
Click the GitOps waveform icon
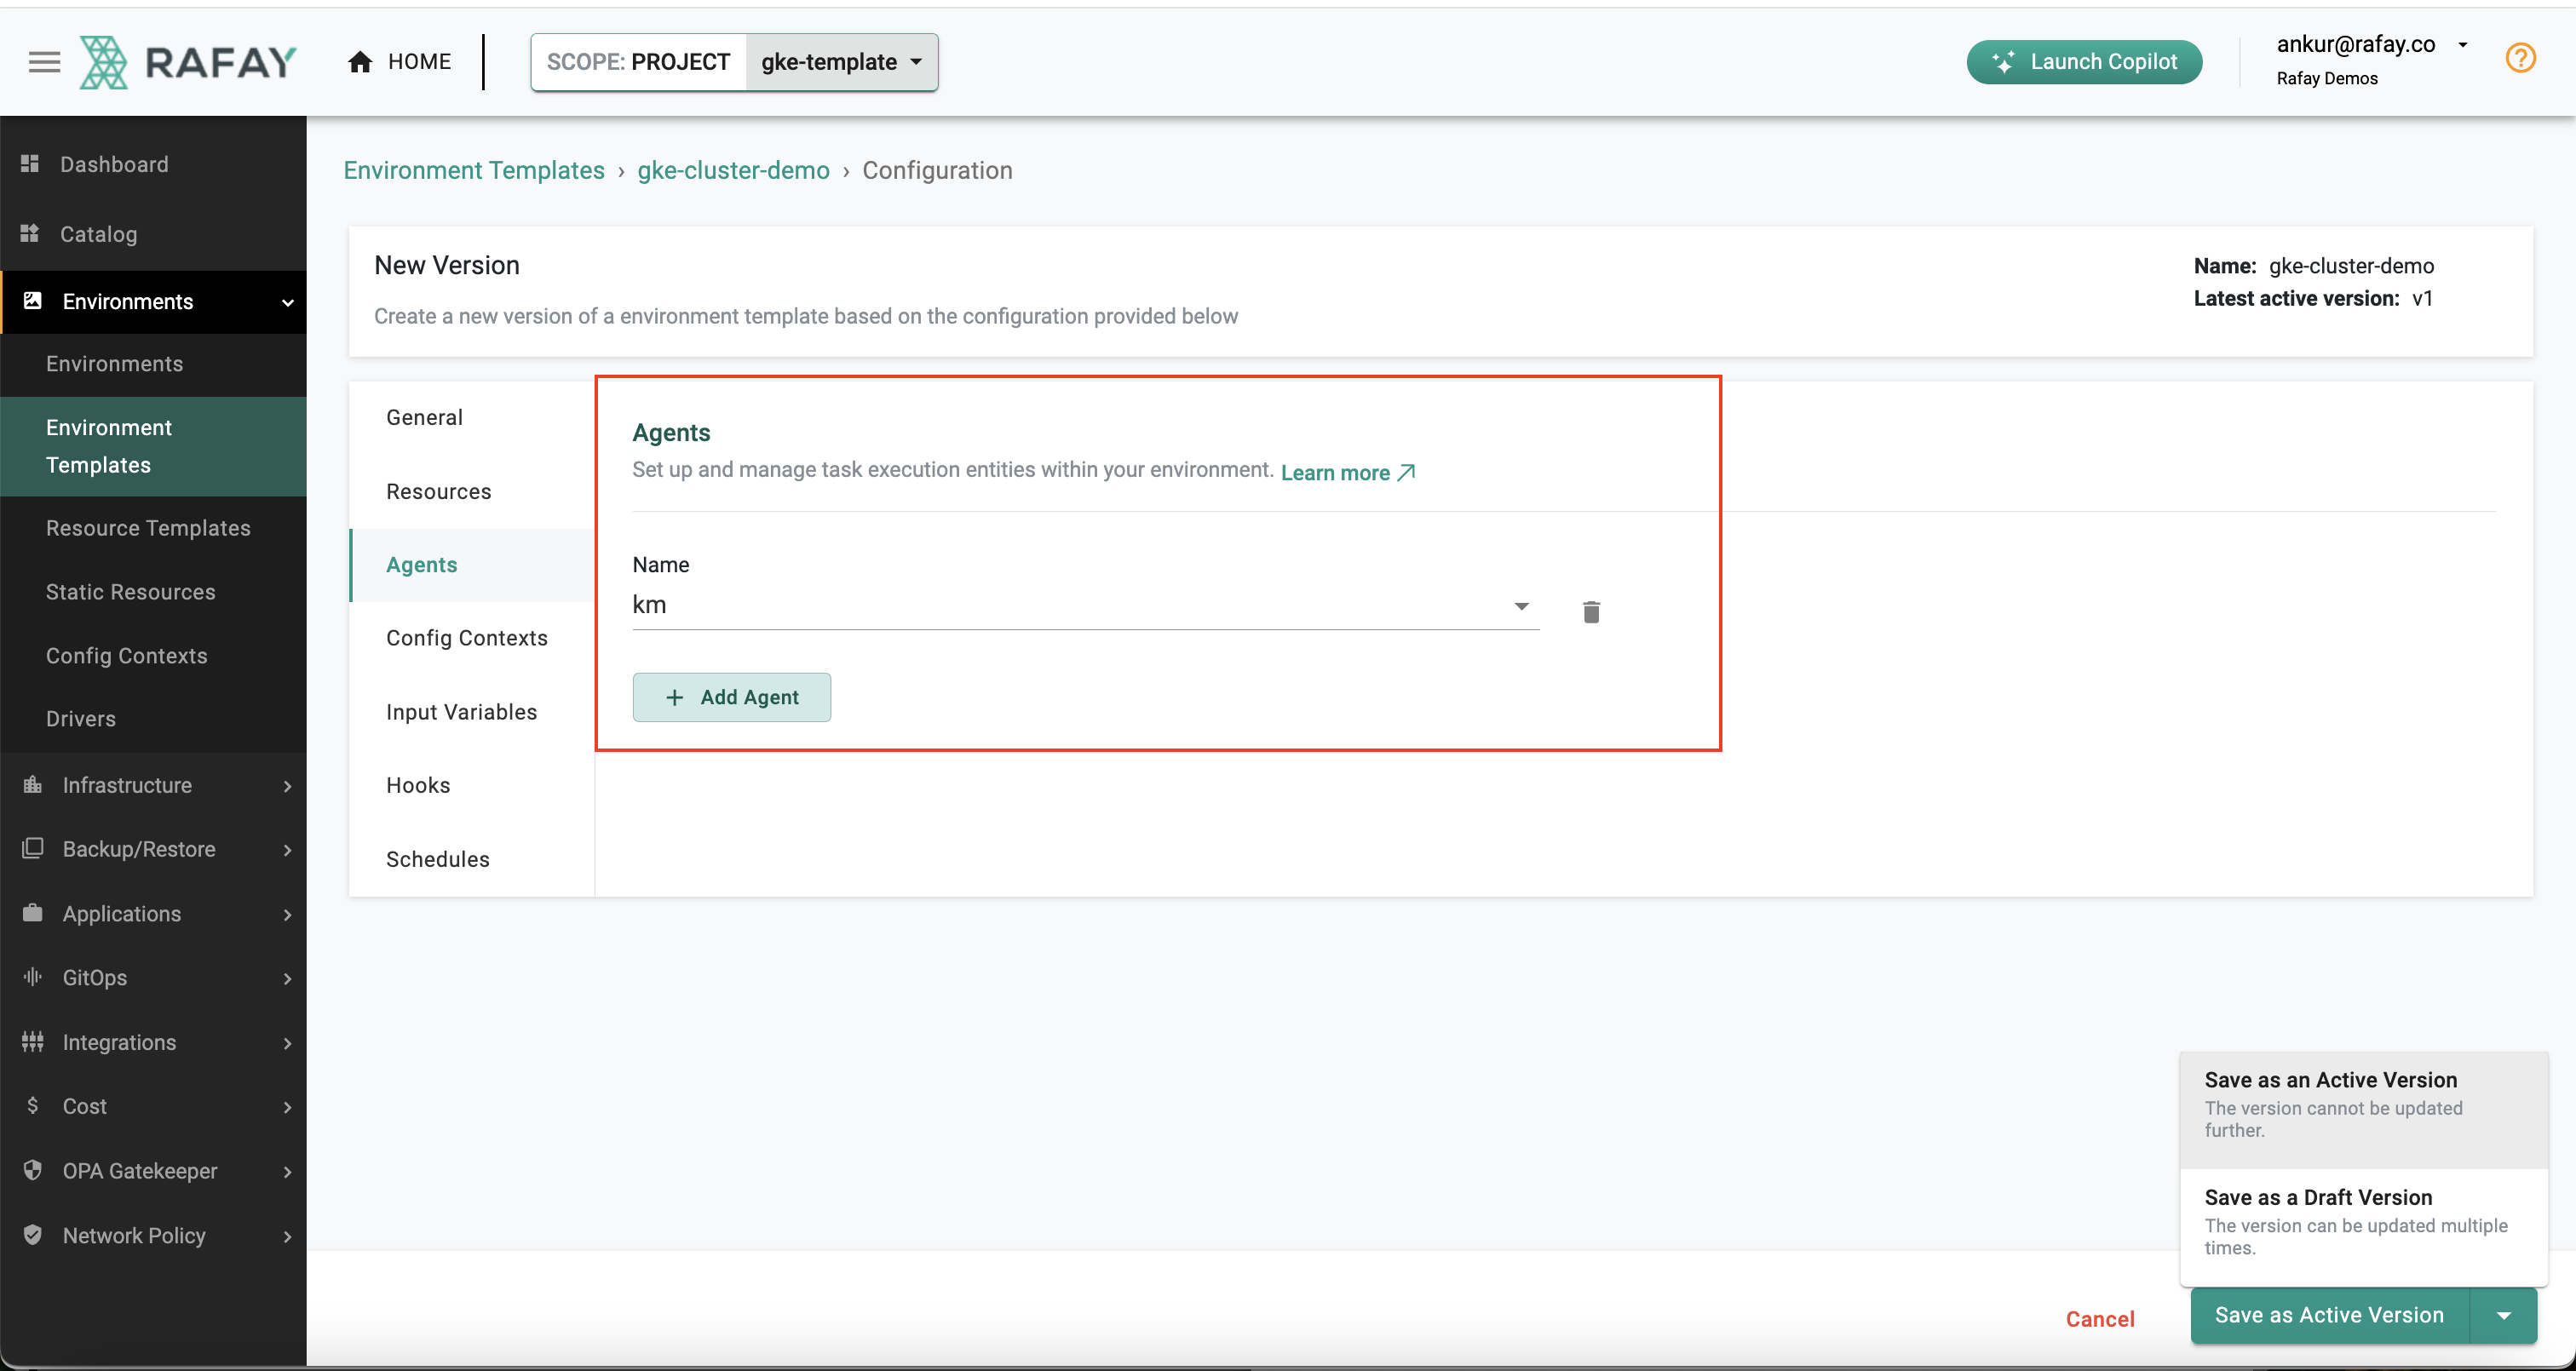pos(32,977)
